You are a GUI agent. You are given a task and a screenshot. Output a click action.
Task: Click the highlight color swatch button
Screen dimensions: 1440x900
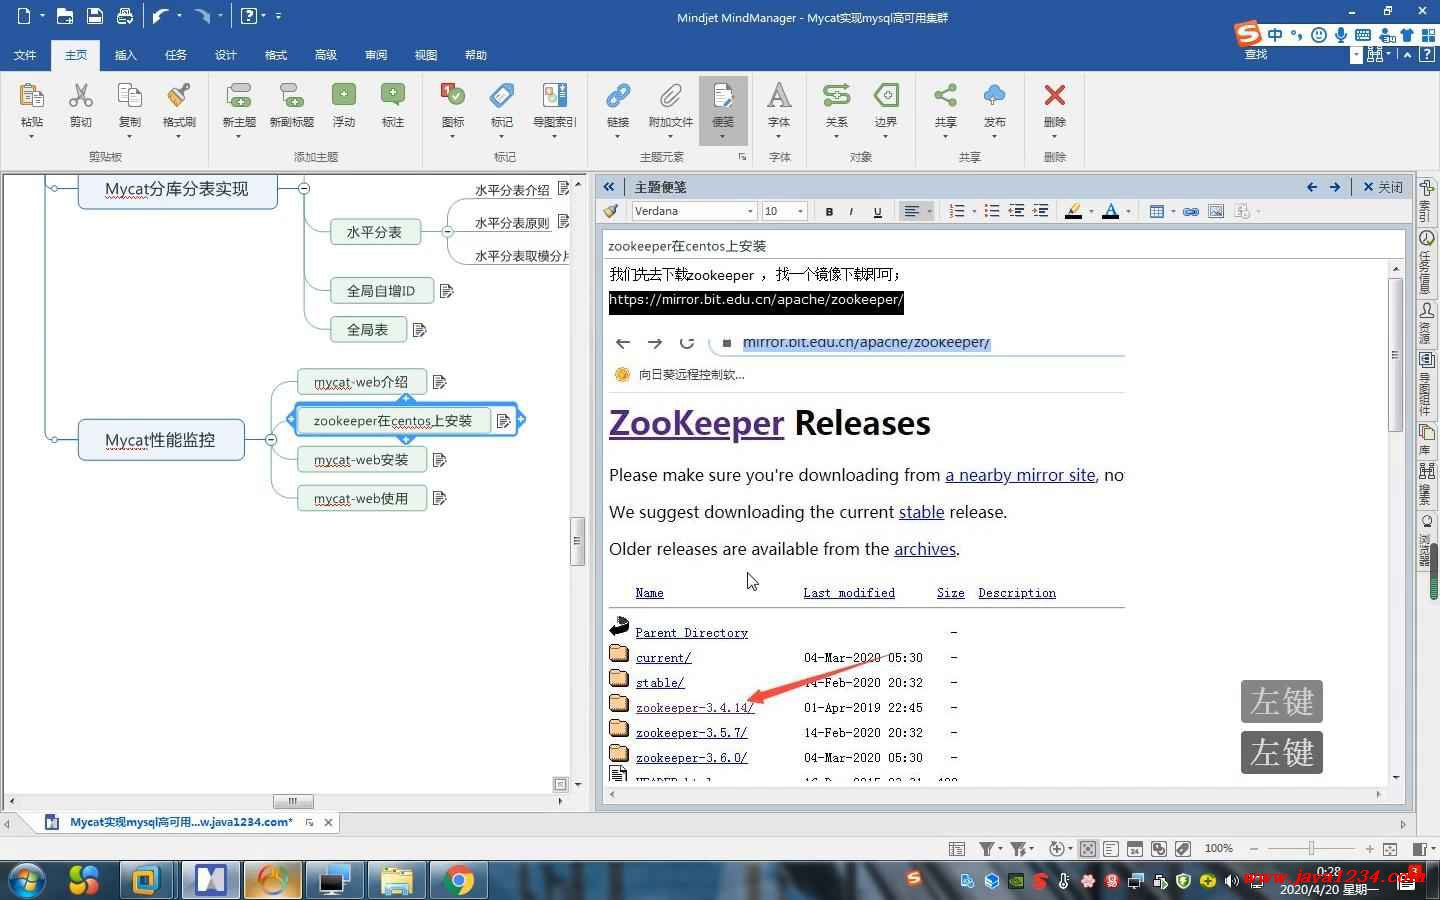click(x=1073, y=211)
